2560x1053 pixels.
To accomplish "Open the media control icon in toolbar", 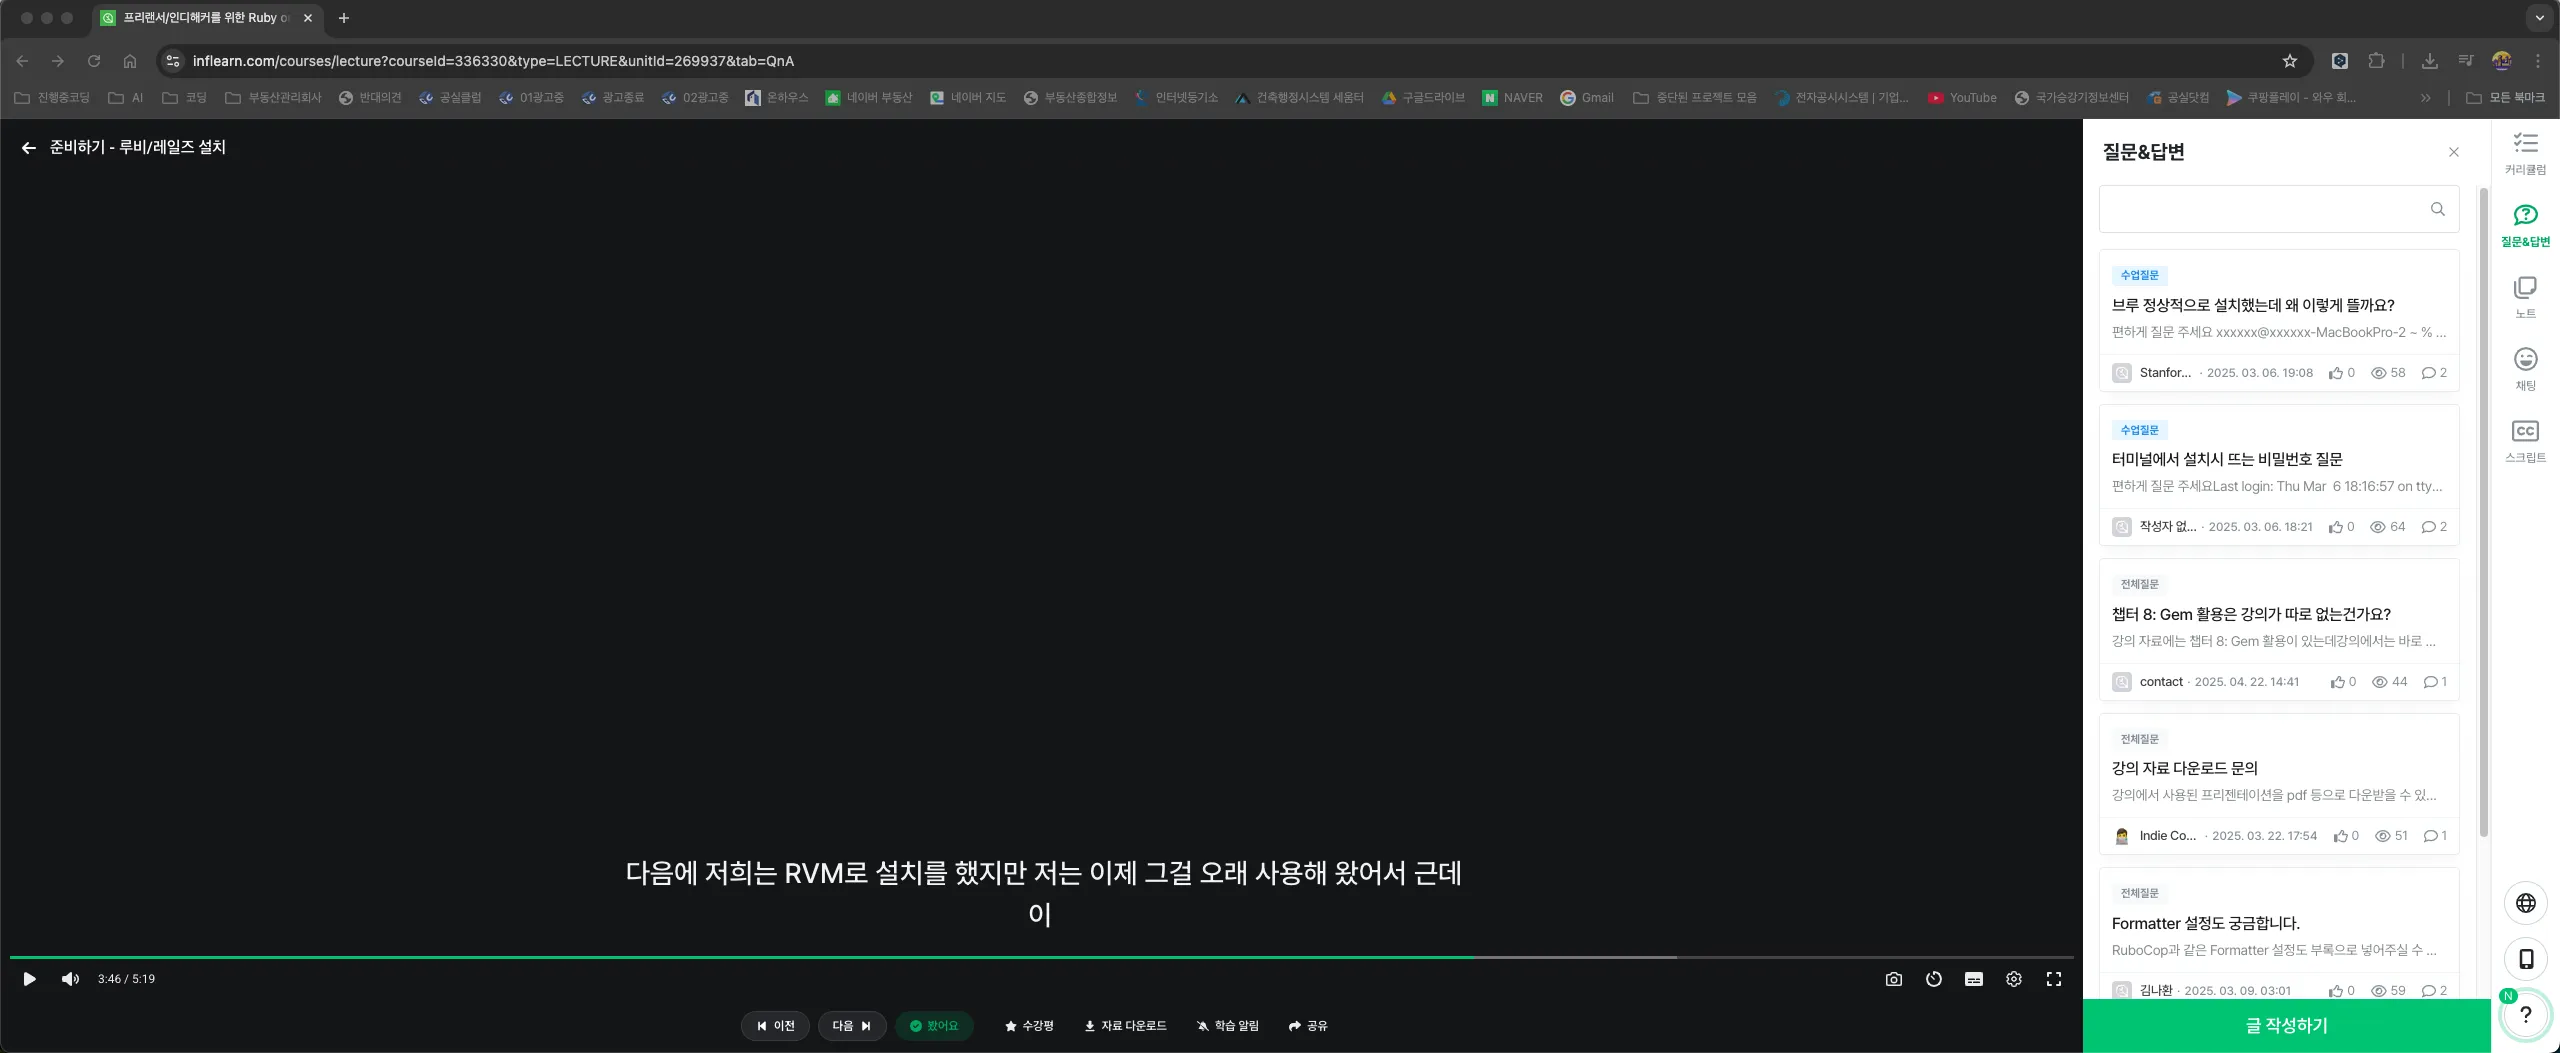I will click(x=2466, y=61).
